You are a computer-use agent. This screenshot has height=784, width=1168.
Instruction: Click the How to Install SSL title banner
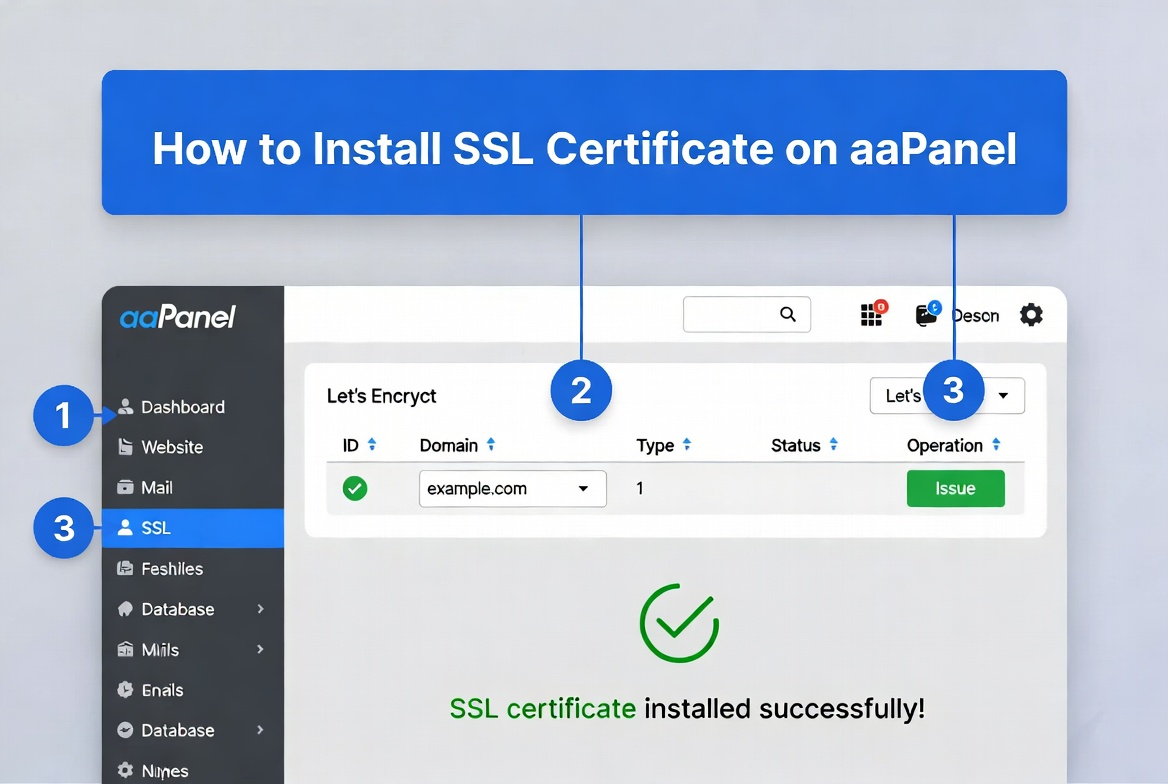tap(584, 142)
